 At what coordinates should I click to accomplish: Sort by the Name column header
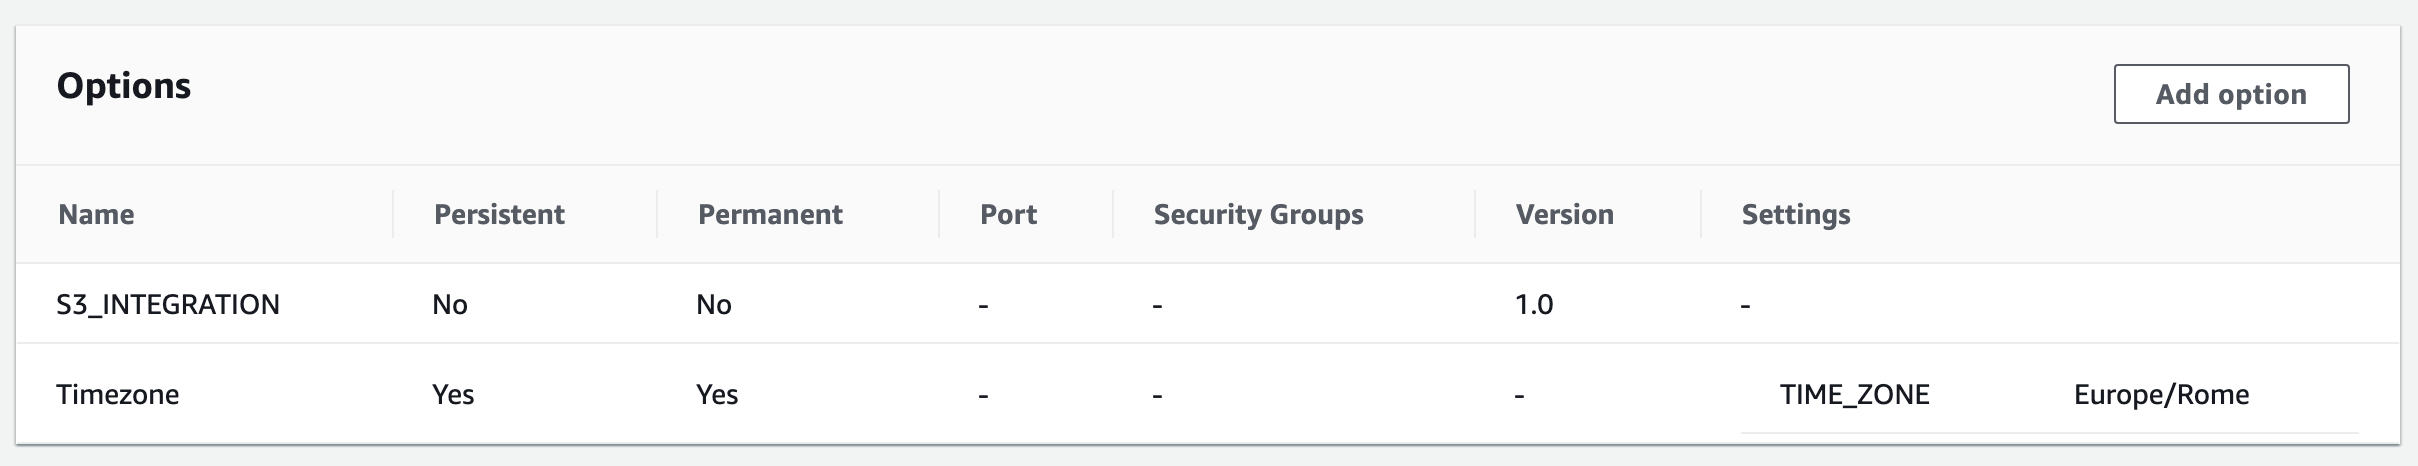point(96,214)
